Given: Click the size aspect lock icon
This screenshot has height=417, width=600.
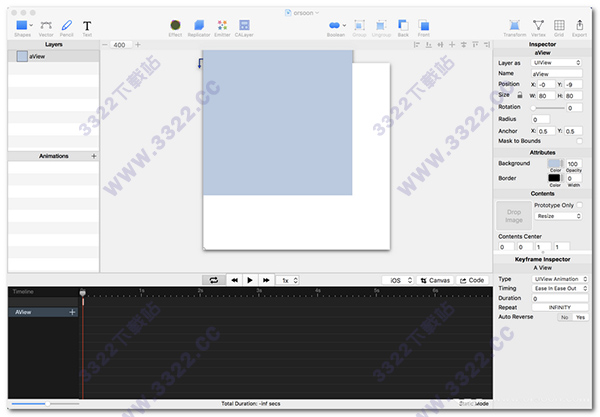Looking at the screenshot, I should pyautogui.click(x=520, y=95).
